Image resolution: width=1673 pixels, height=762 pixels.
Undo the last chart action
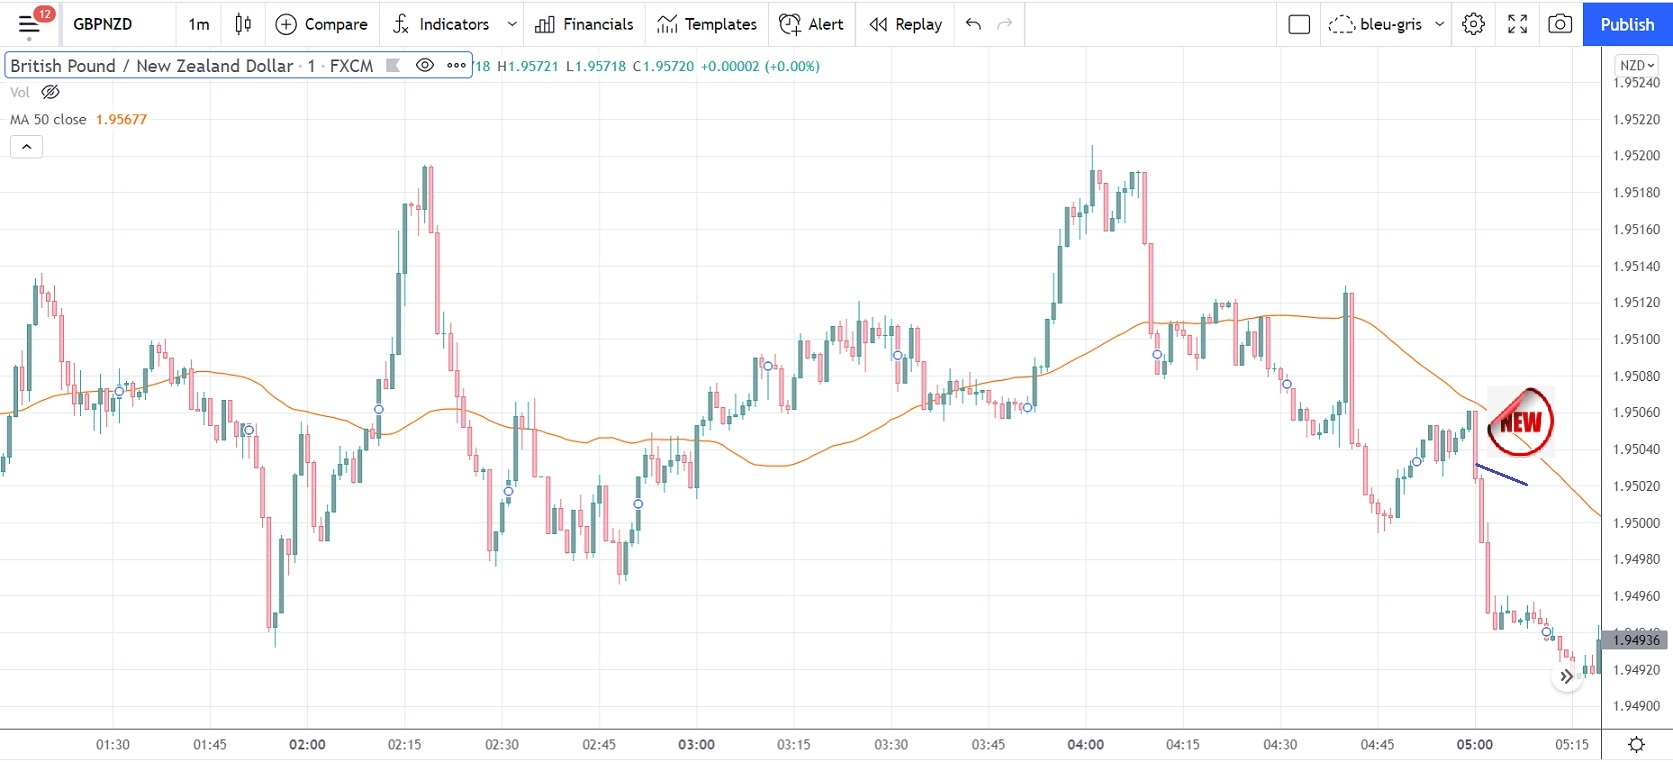click(973, 24)
